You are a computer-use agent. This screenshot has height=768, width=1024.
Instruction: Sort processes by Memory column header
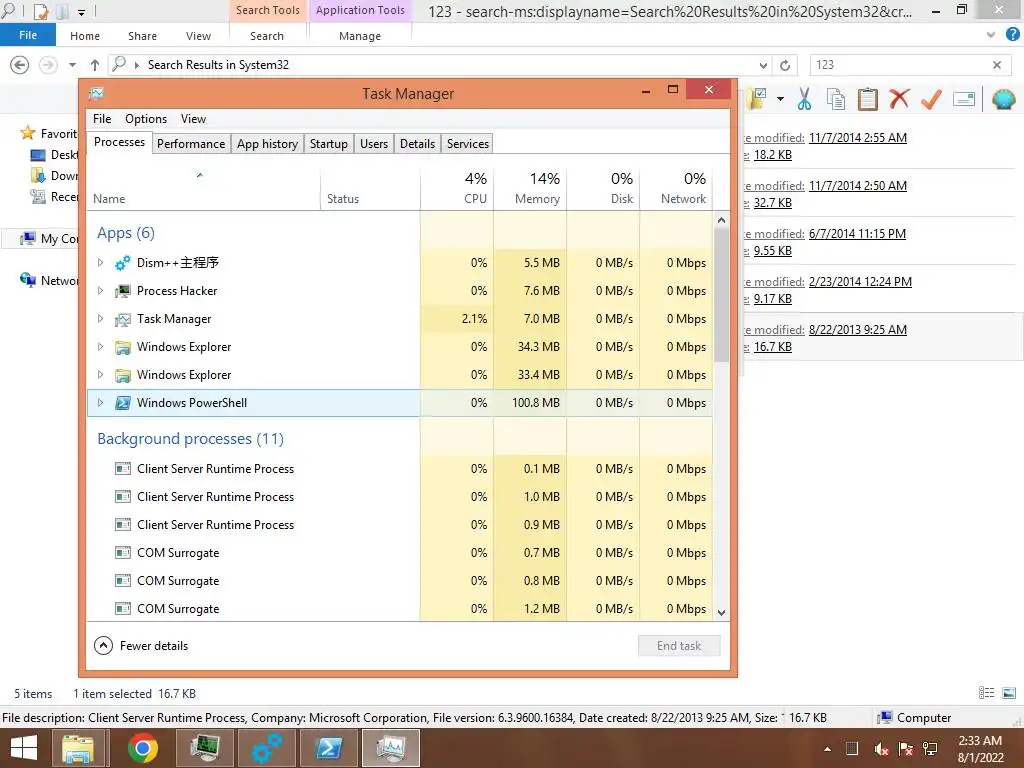(530, 188)
